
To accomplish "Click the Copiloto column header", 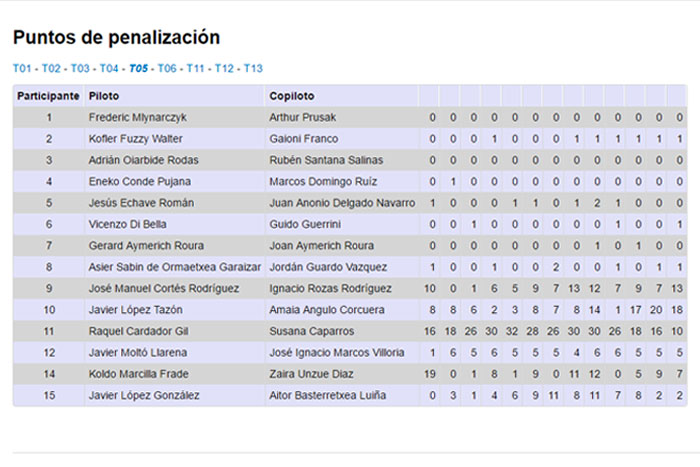I will click(x=291, y=96).
